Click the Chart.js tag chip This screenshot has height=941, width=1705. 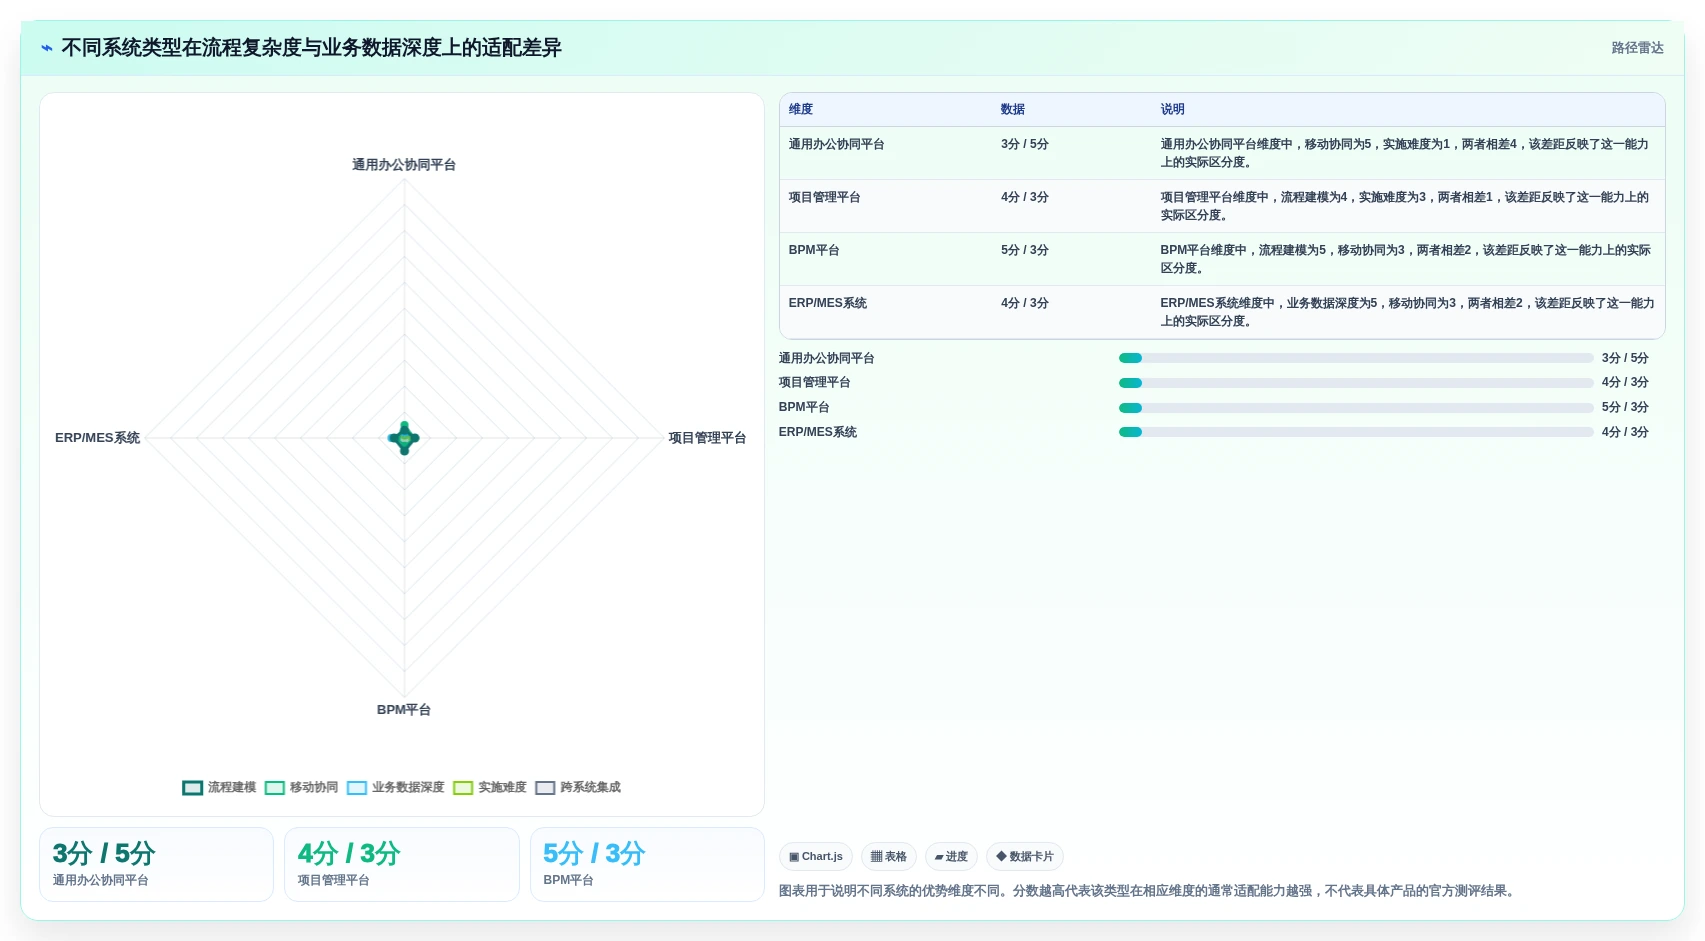click(816, 857)
